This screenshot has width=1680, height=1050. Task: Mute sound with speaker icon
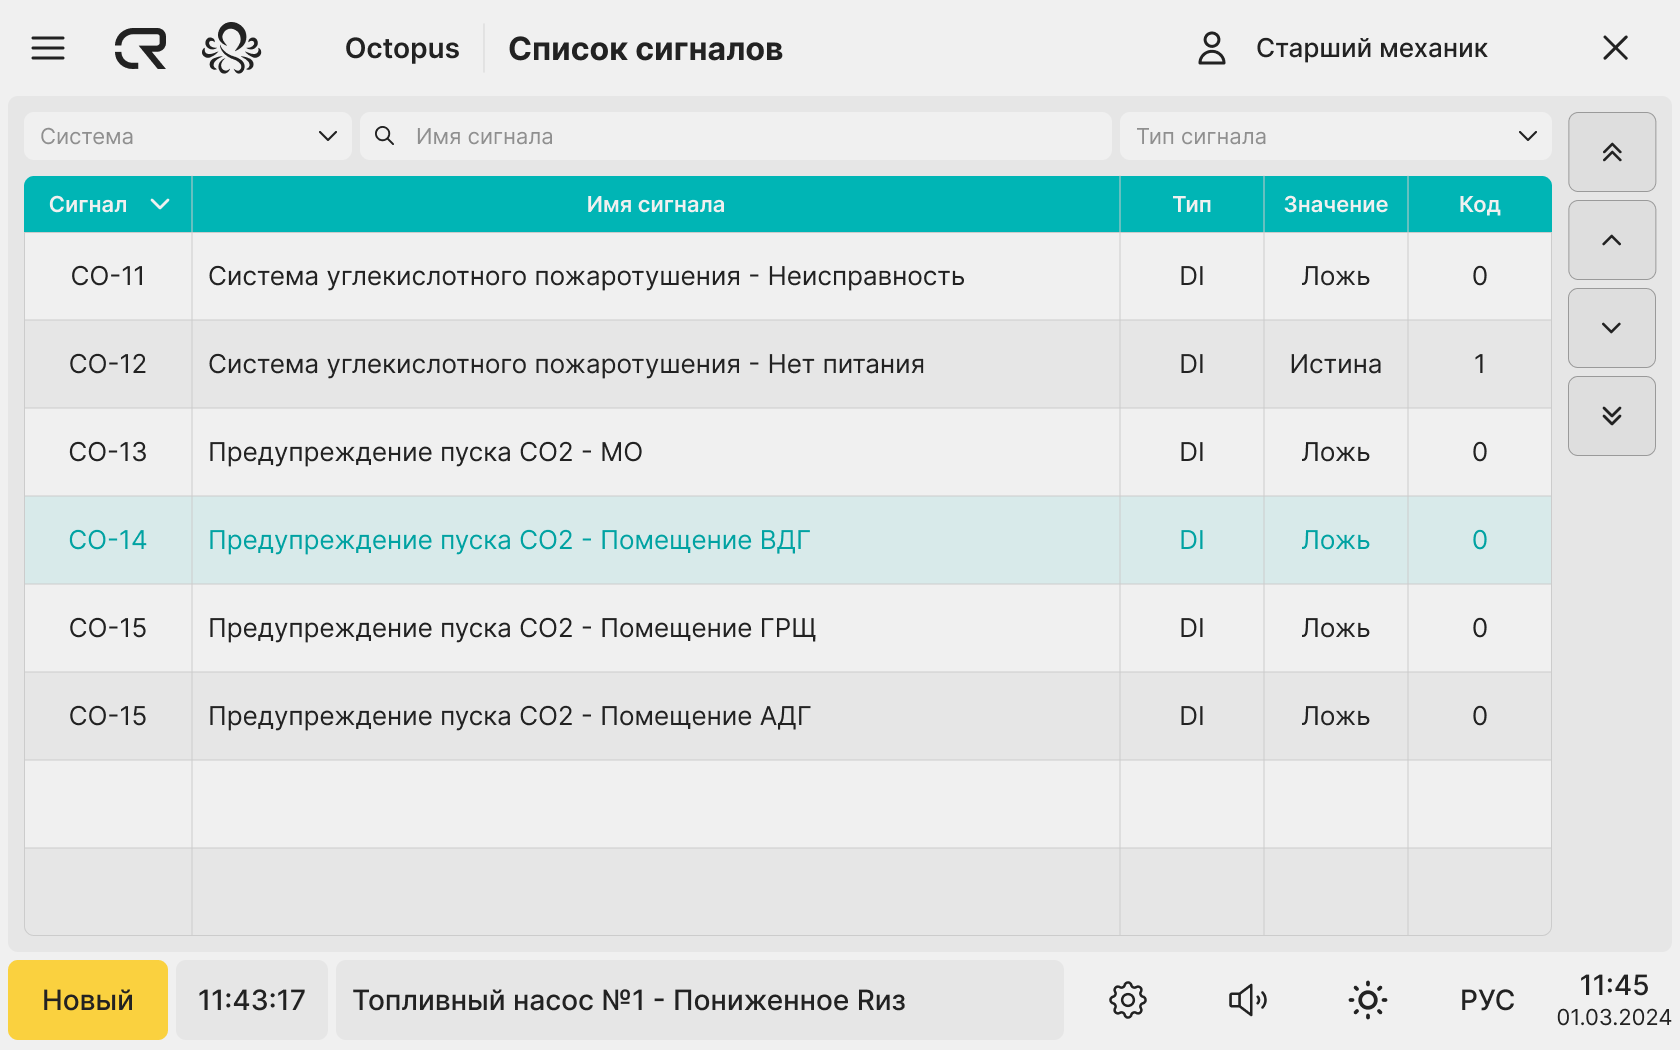(x=1247, y=1000)
